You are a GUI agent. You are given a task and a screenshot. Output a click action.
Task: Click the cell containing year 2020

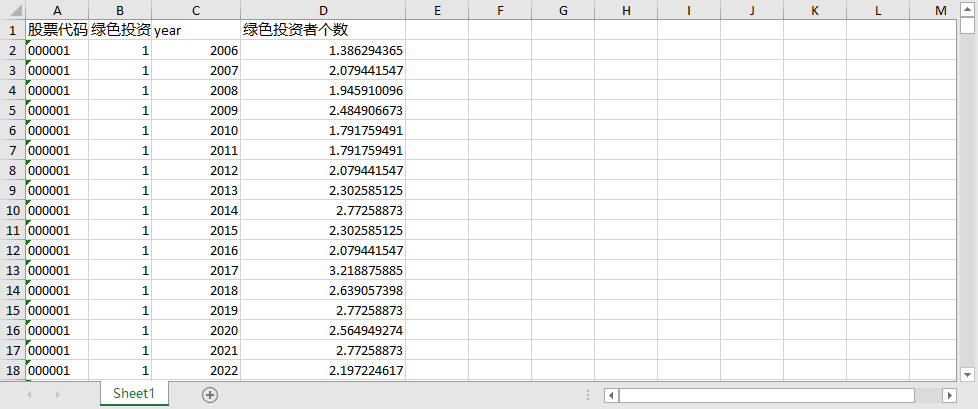196,330
